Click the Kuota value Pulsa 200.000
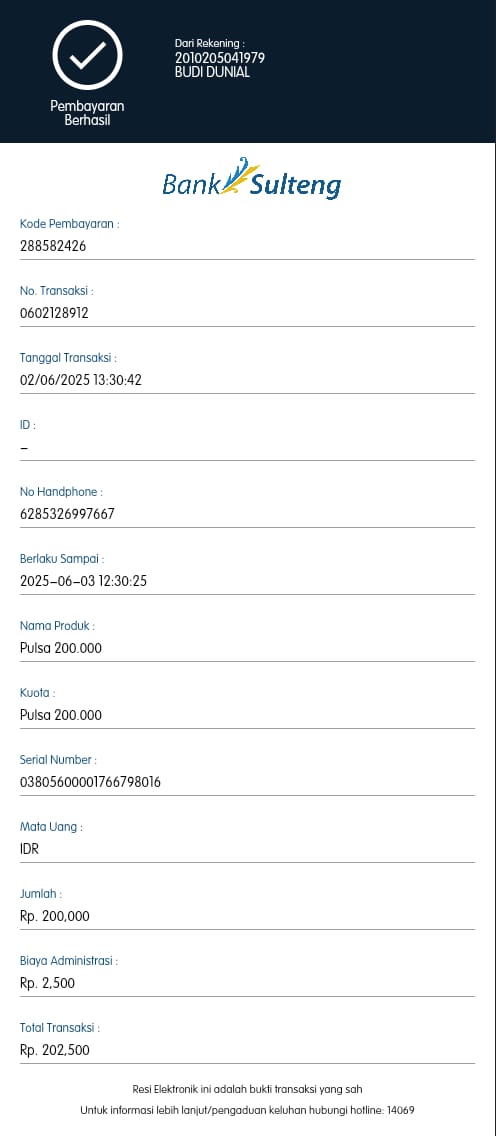The width and height of the screenshot is (496, 1136). click(61, 715)
